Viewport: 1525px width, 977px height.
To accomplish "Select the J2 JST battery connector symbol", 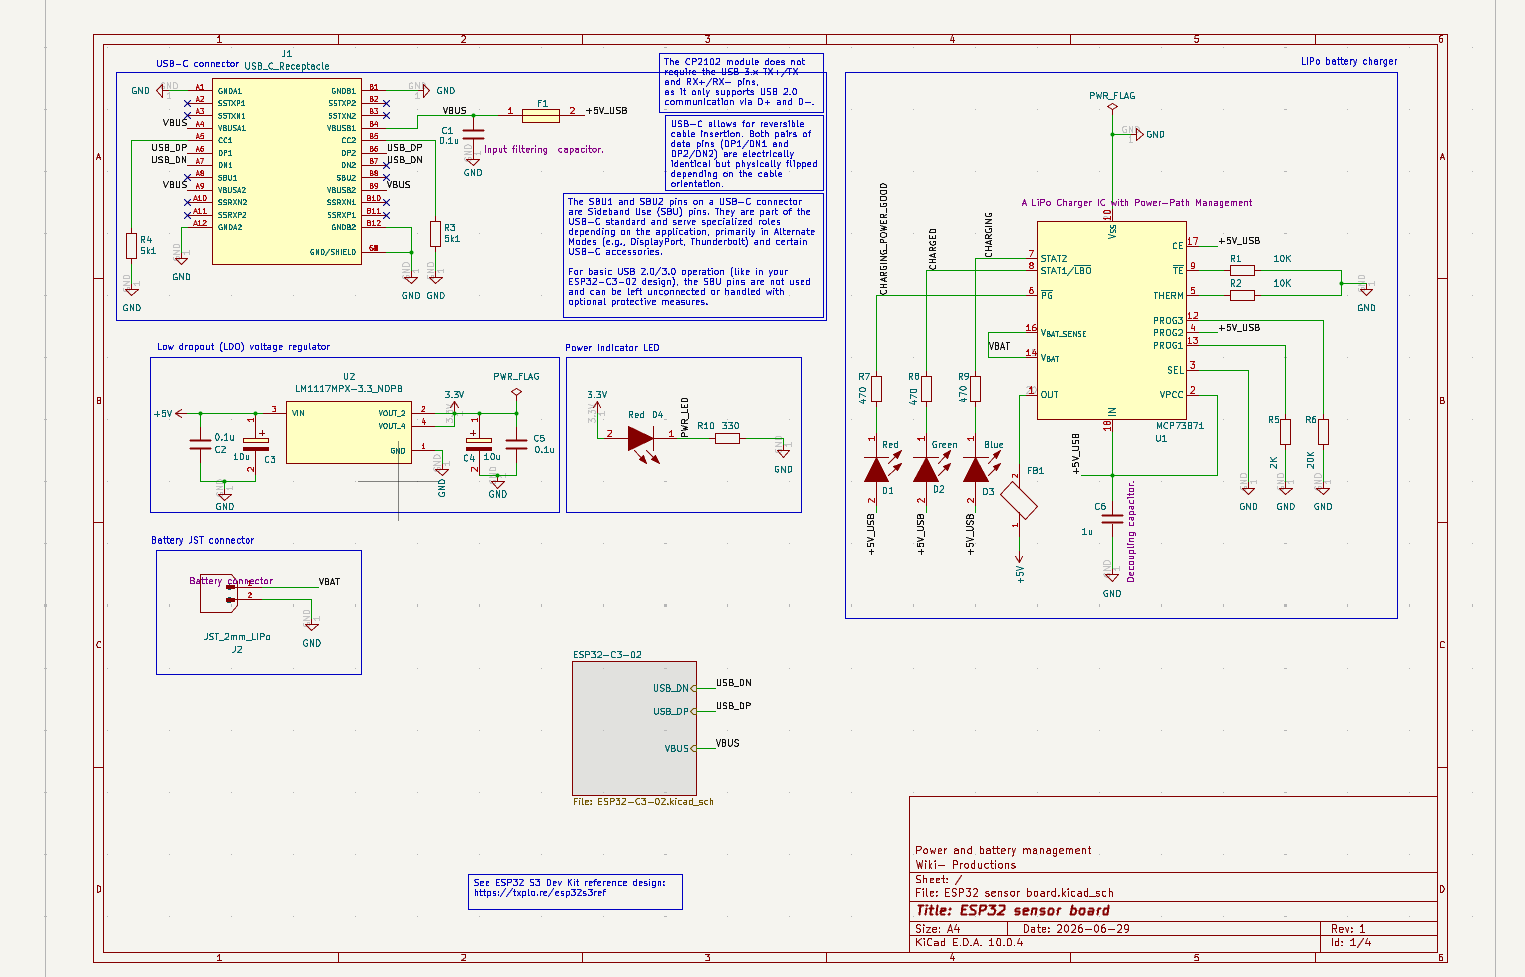I will (220, 594).
